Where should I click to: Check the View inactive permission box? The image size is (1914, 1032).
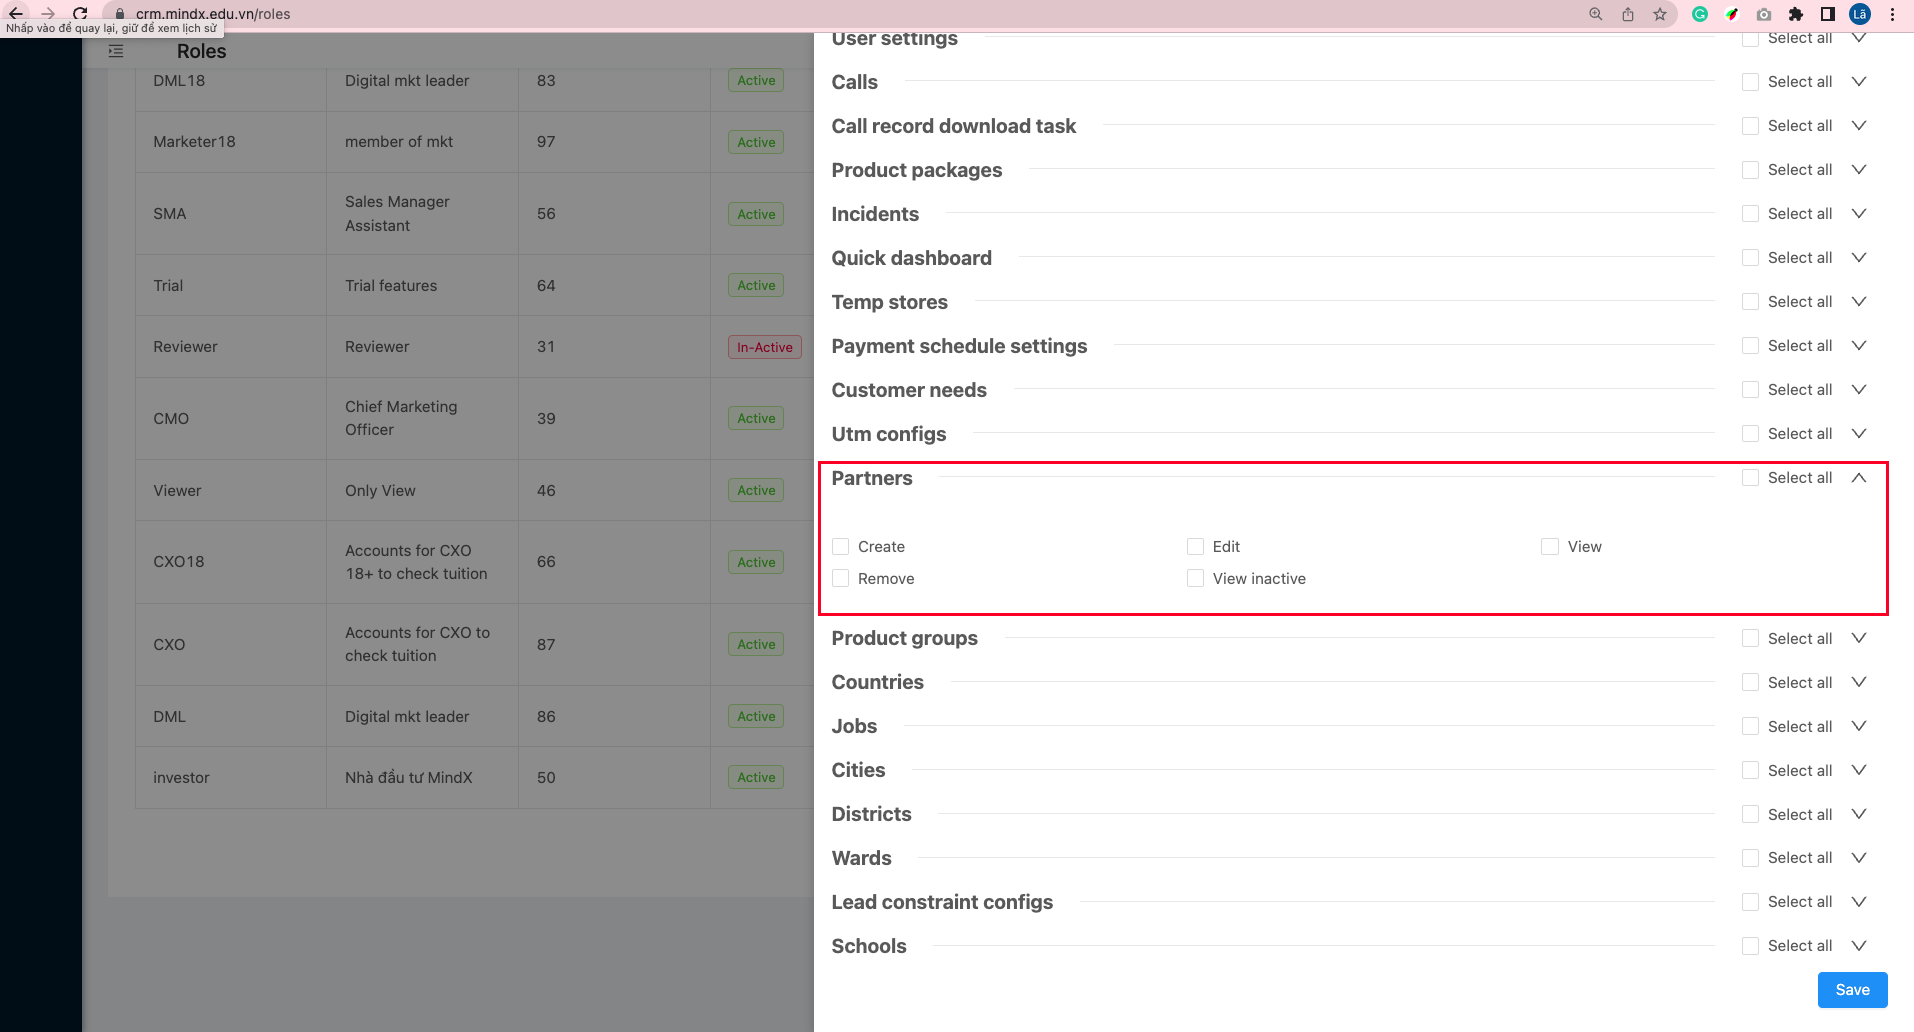click(x=1195, y=579)
